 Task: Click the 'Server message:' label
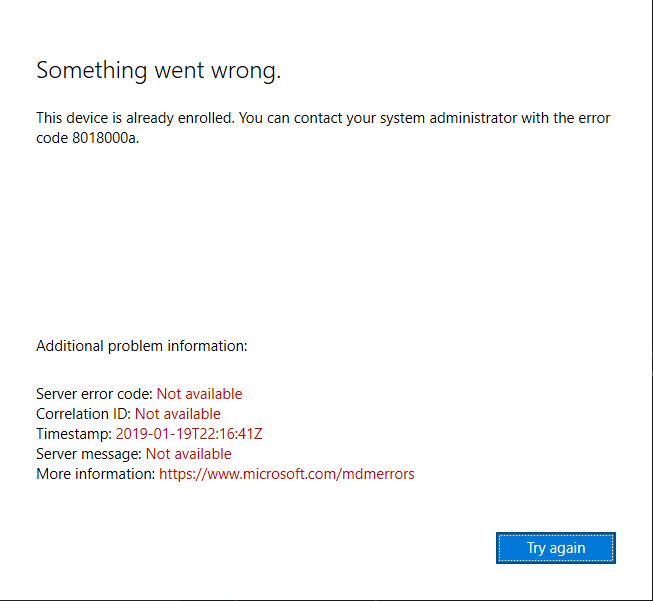[x=89, y=454]
